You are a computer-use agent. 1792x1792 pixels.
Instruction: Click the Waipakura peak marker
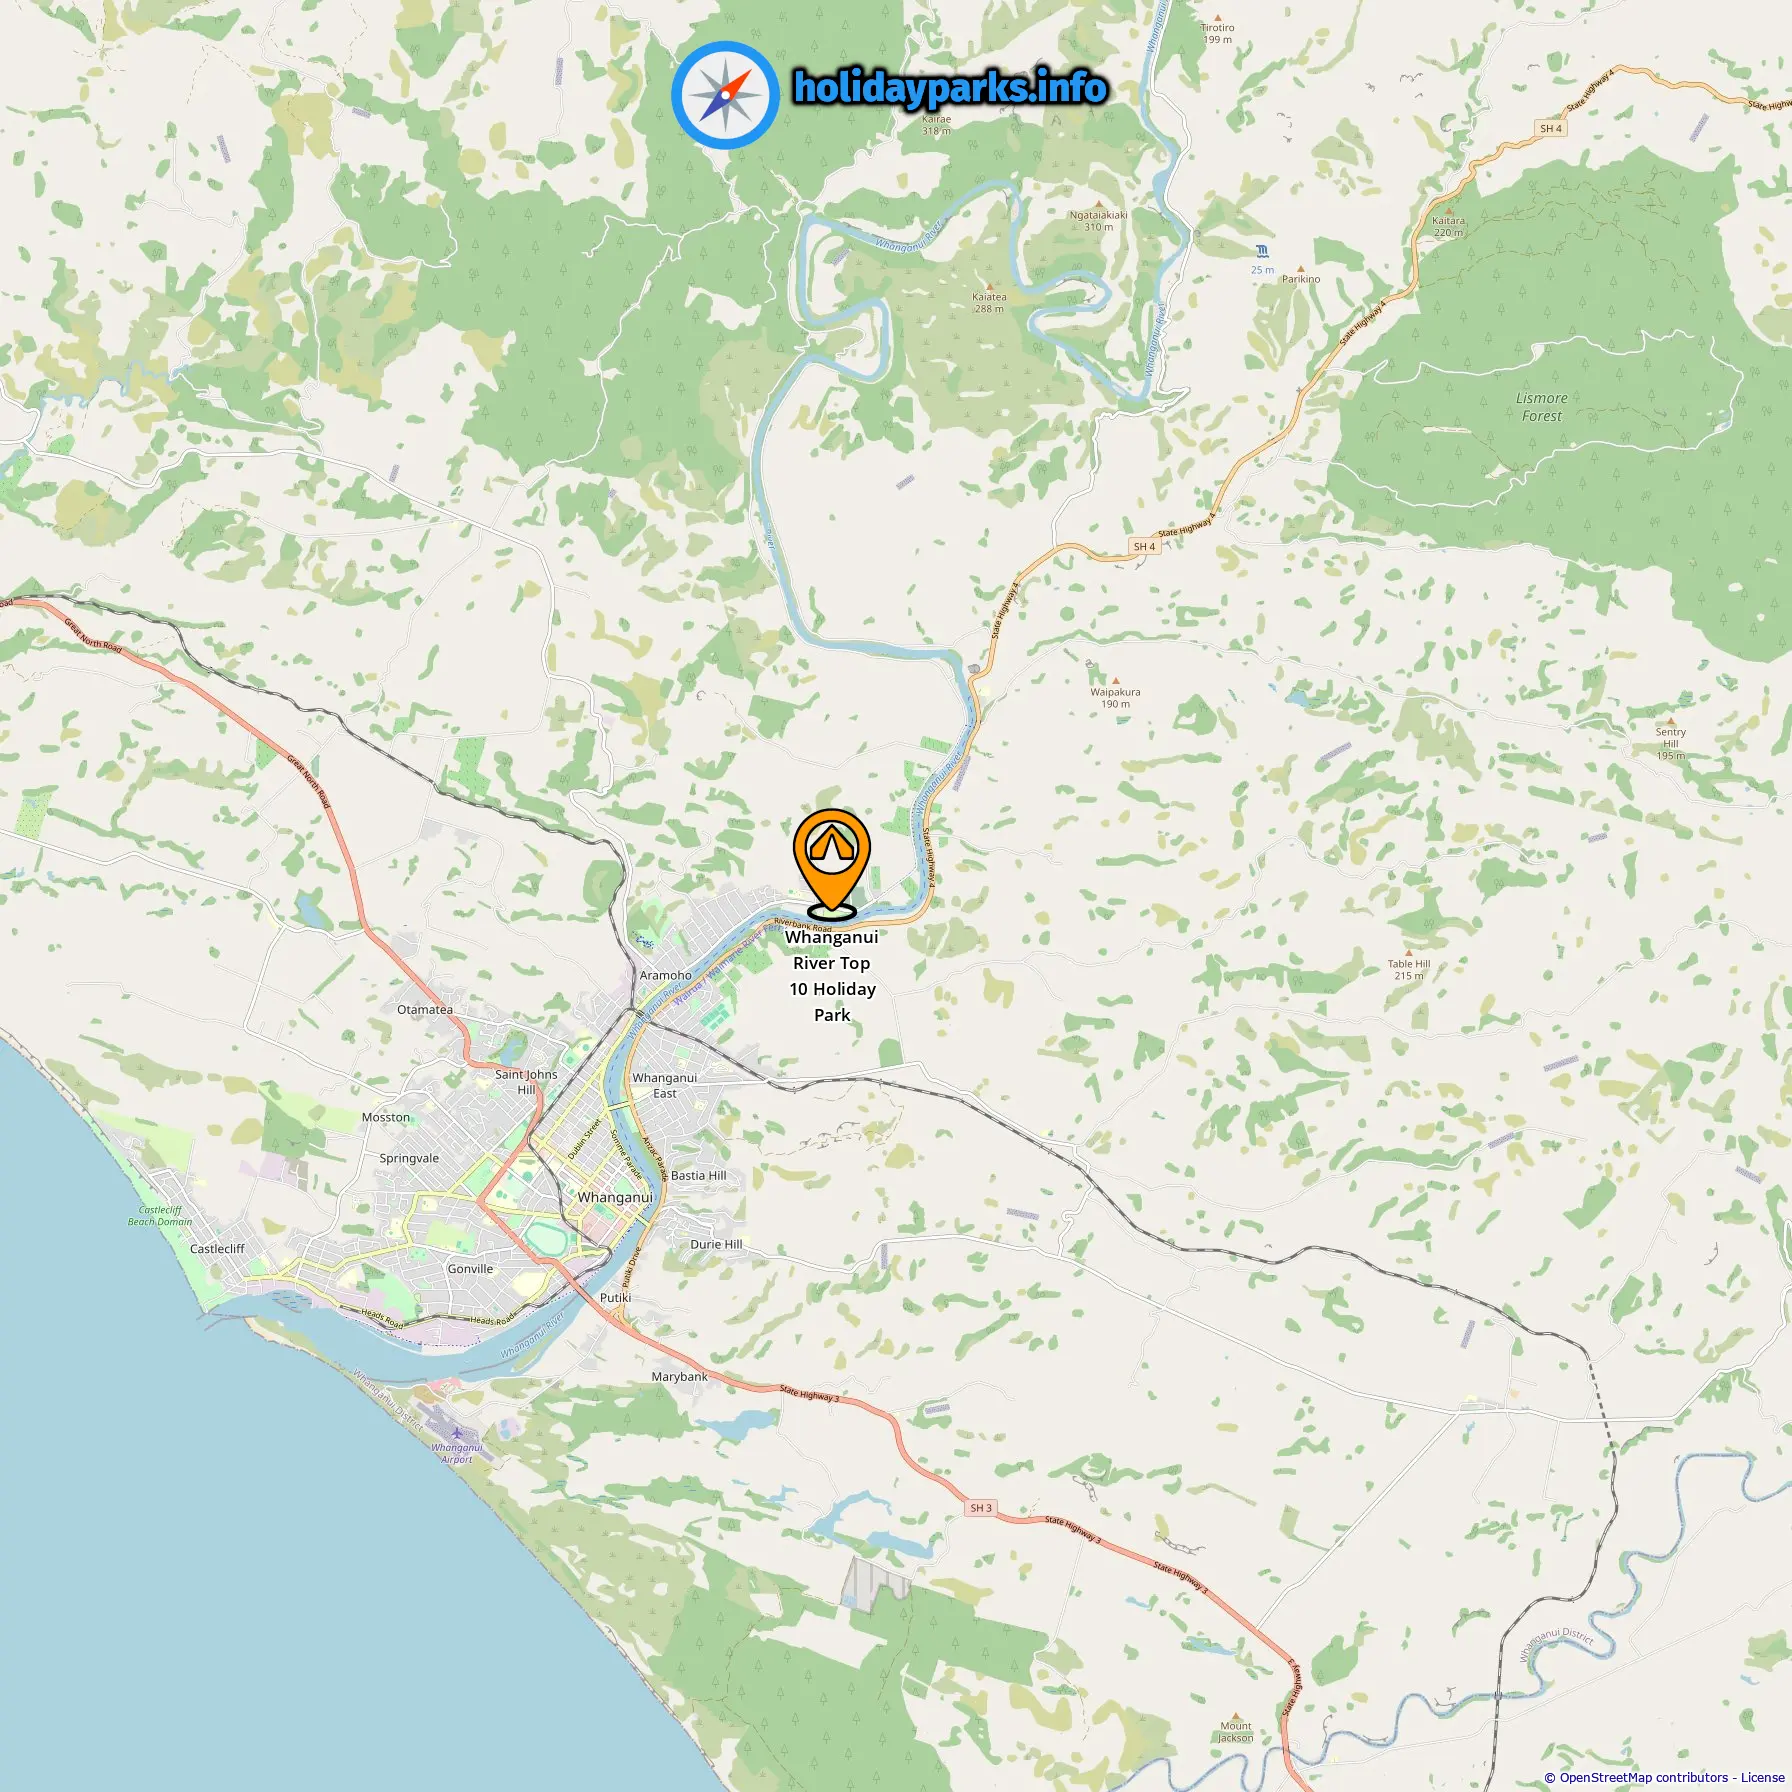1115,681
